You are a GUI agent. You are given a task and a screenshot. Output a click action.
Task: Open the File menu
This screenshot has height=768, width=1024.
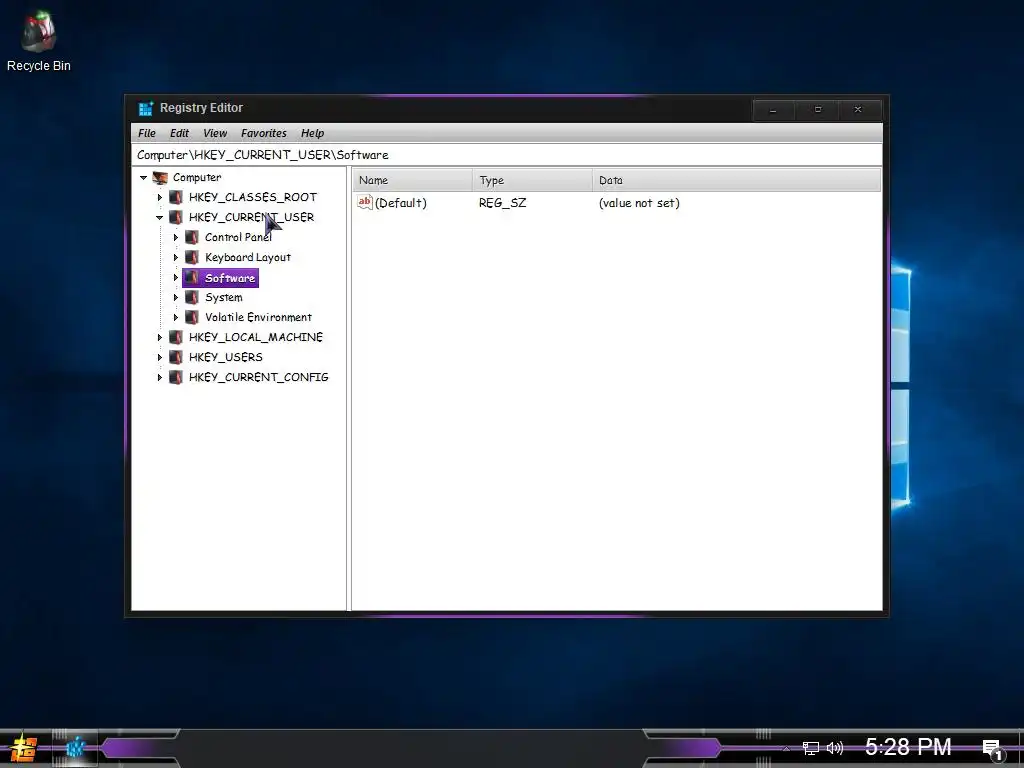pos(147,133)
